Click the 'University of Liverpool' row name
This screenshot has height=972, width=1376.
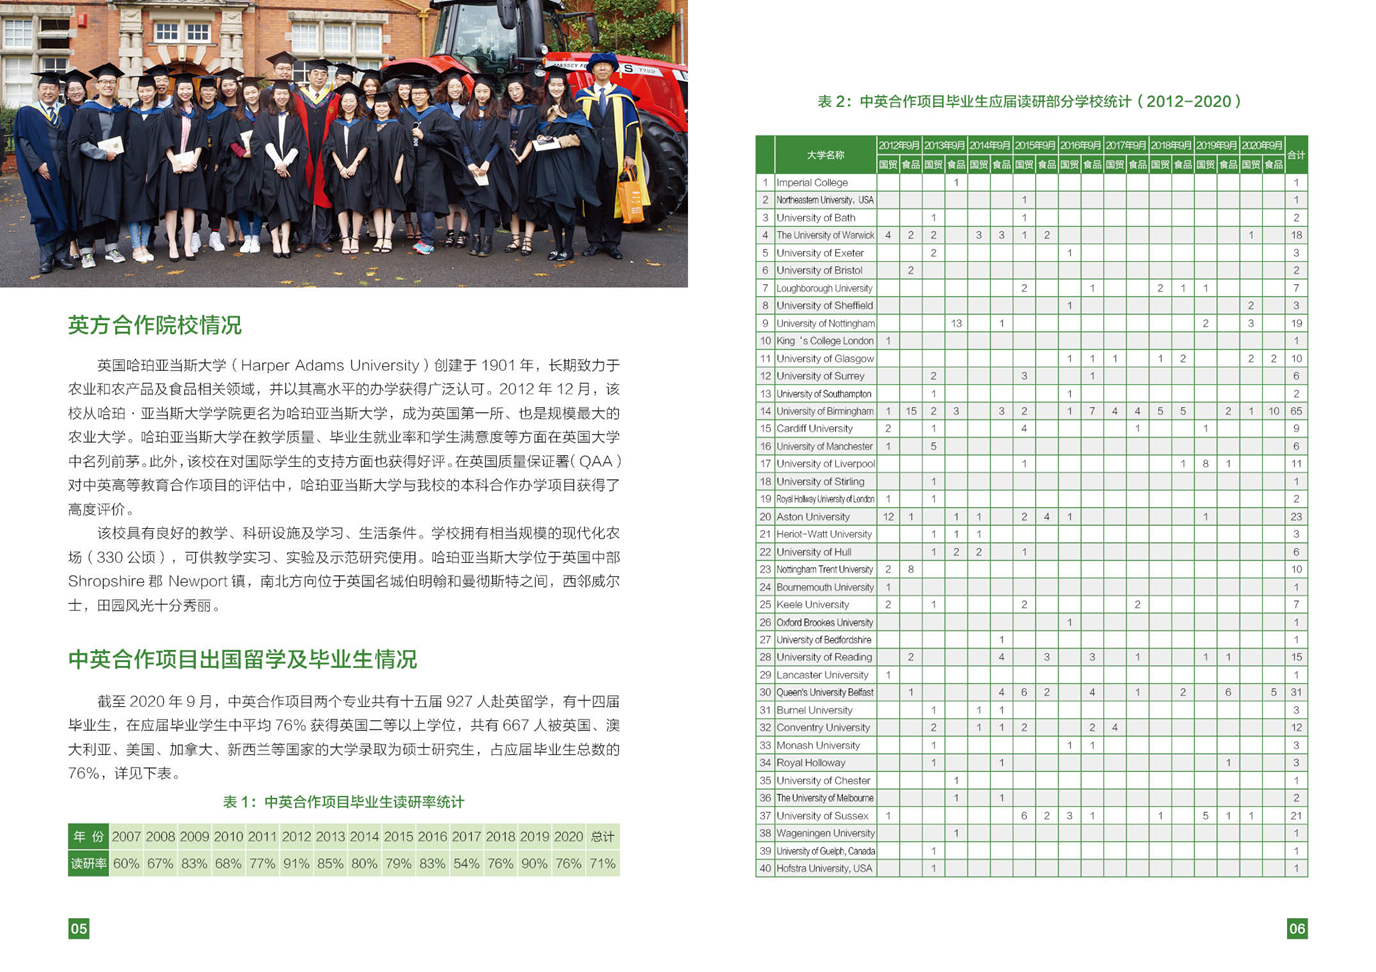[x=825, y=464]
